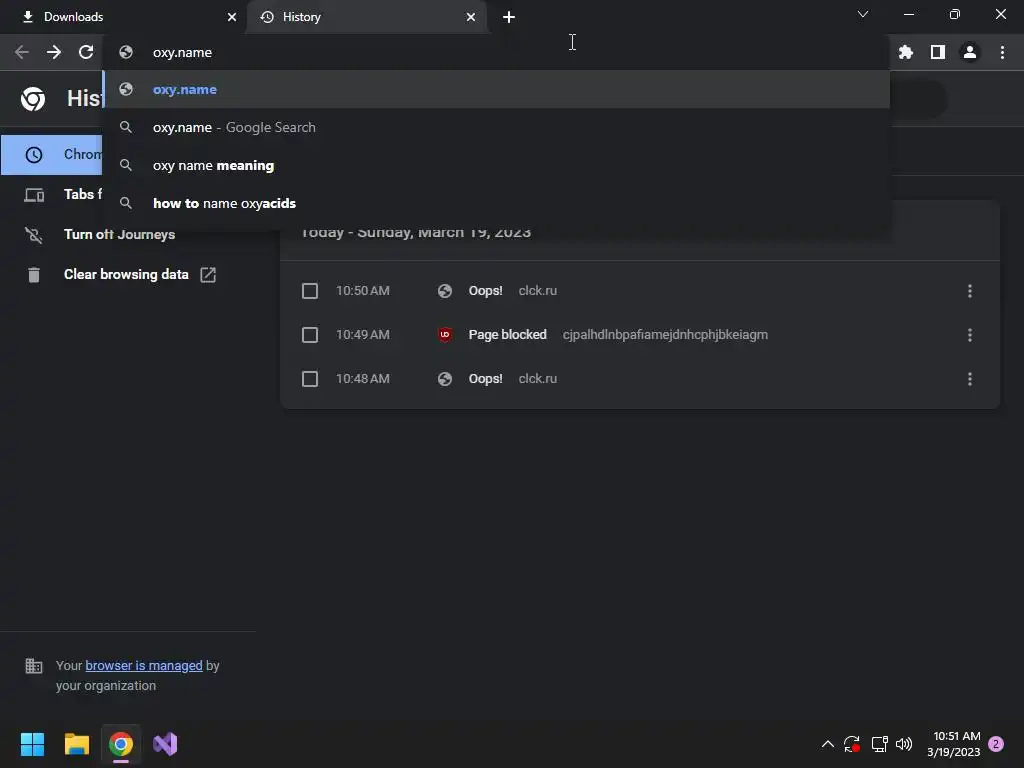Open a new tab with plus button

coord(509,17)
